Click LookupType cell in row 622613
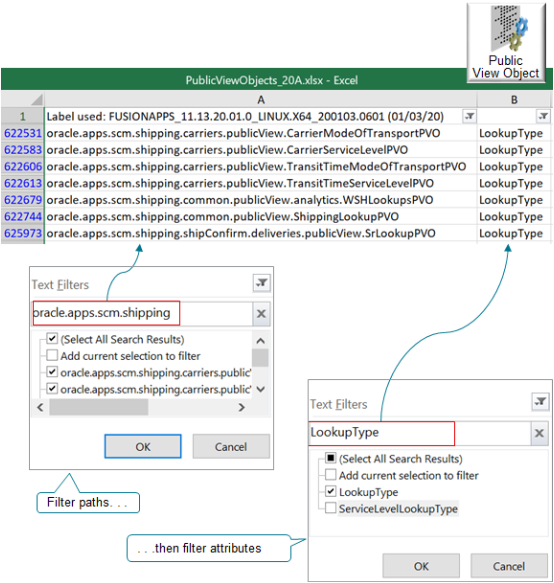The height and width of the screenshot is (583, 554). [x=514, y=183]
